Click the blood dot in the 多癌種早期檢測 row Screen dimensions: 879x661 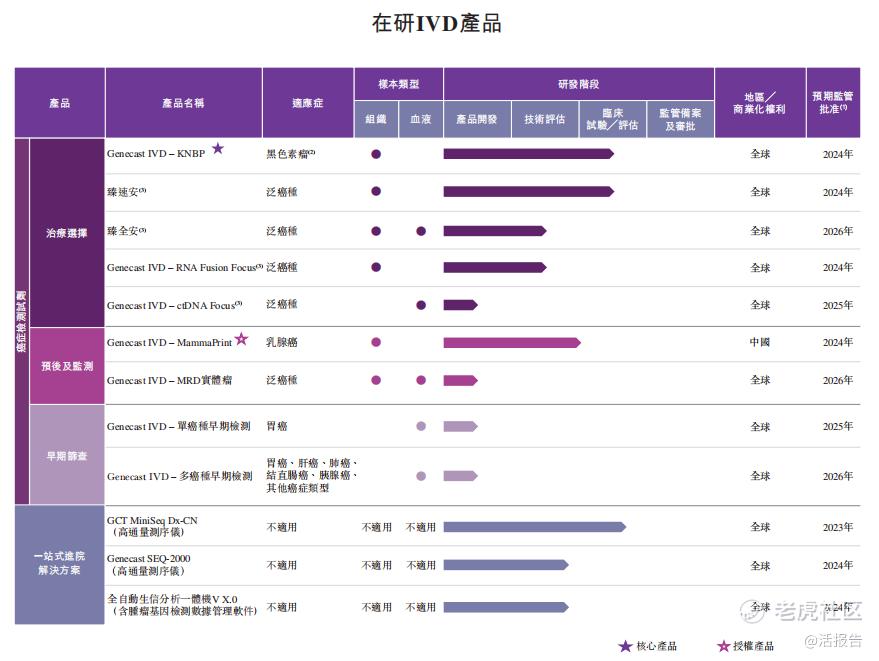421,476
